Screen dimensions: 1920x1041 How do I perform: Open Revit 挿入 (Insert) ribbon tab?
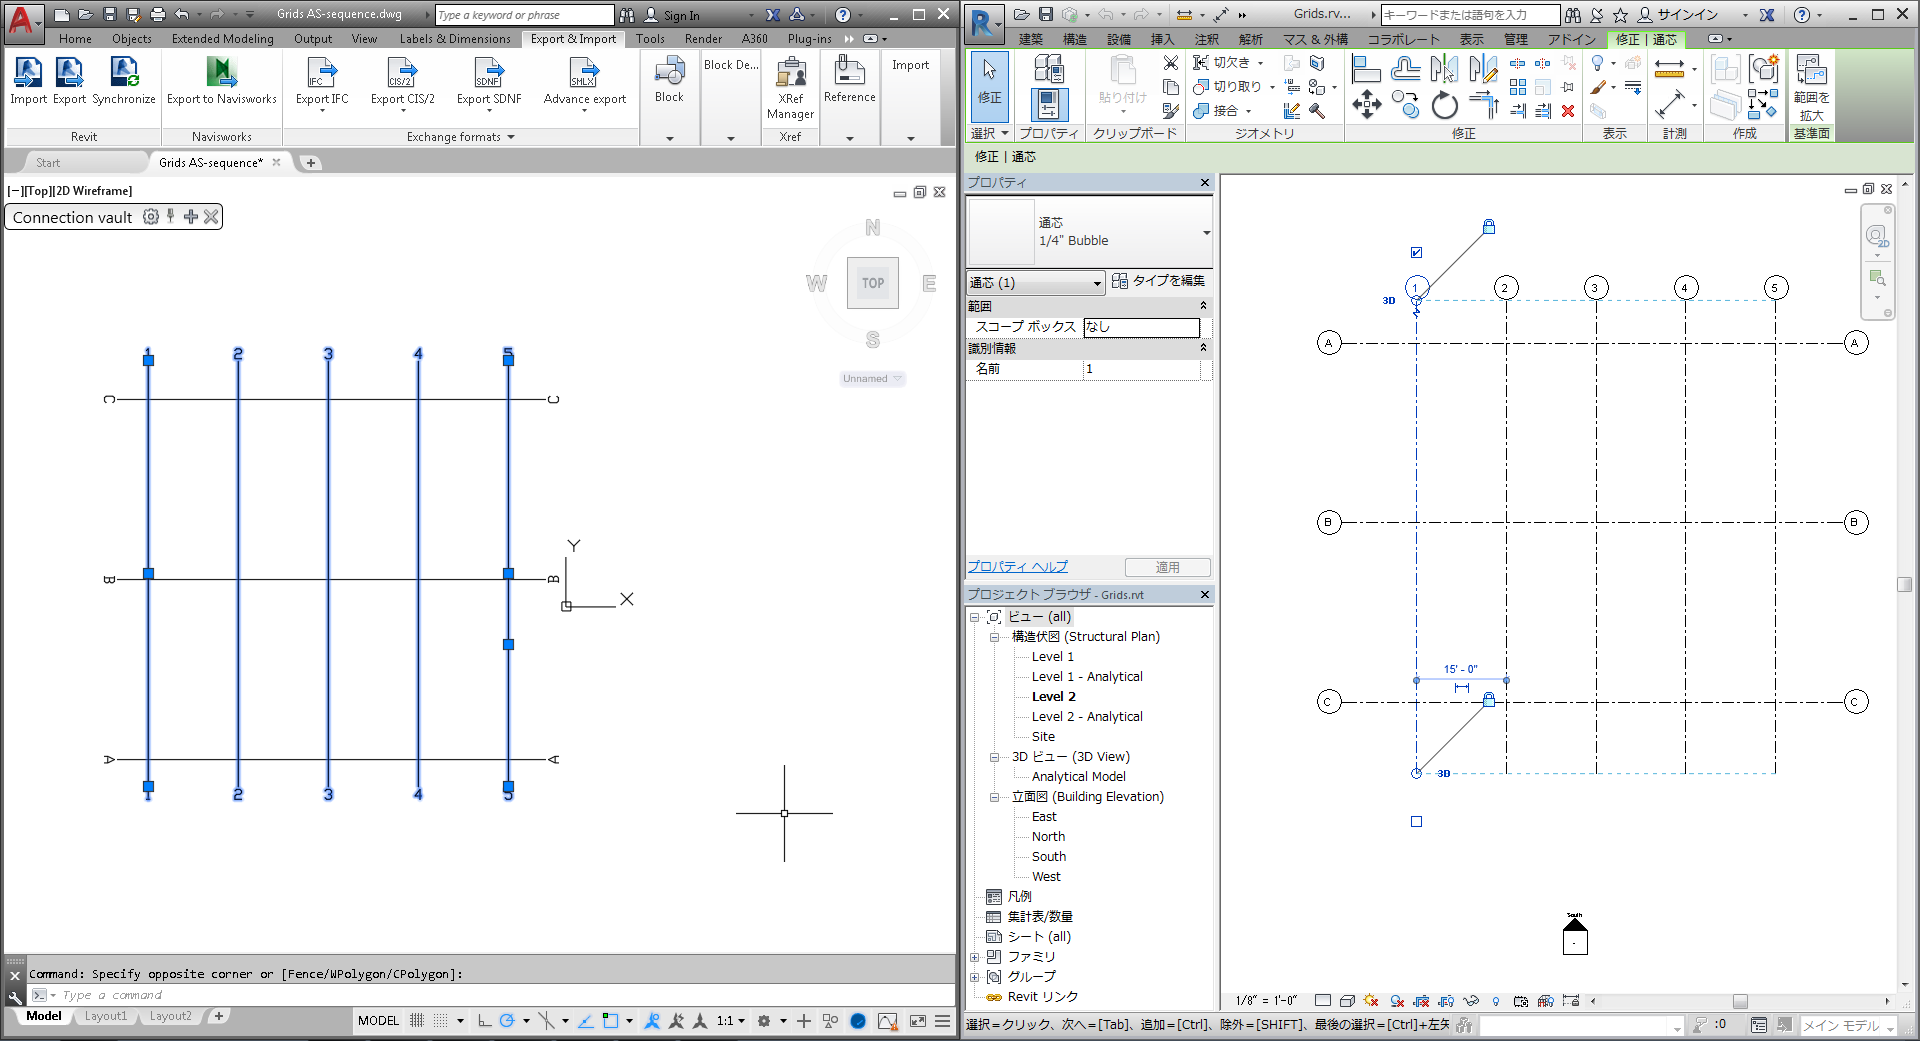(x=1162, y=39)
